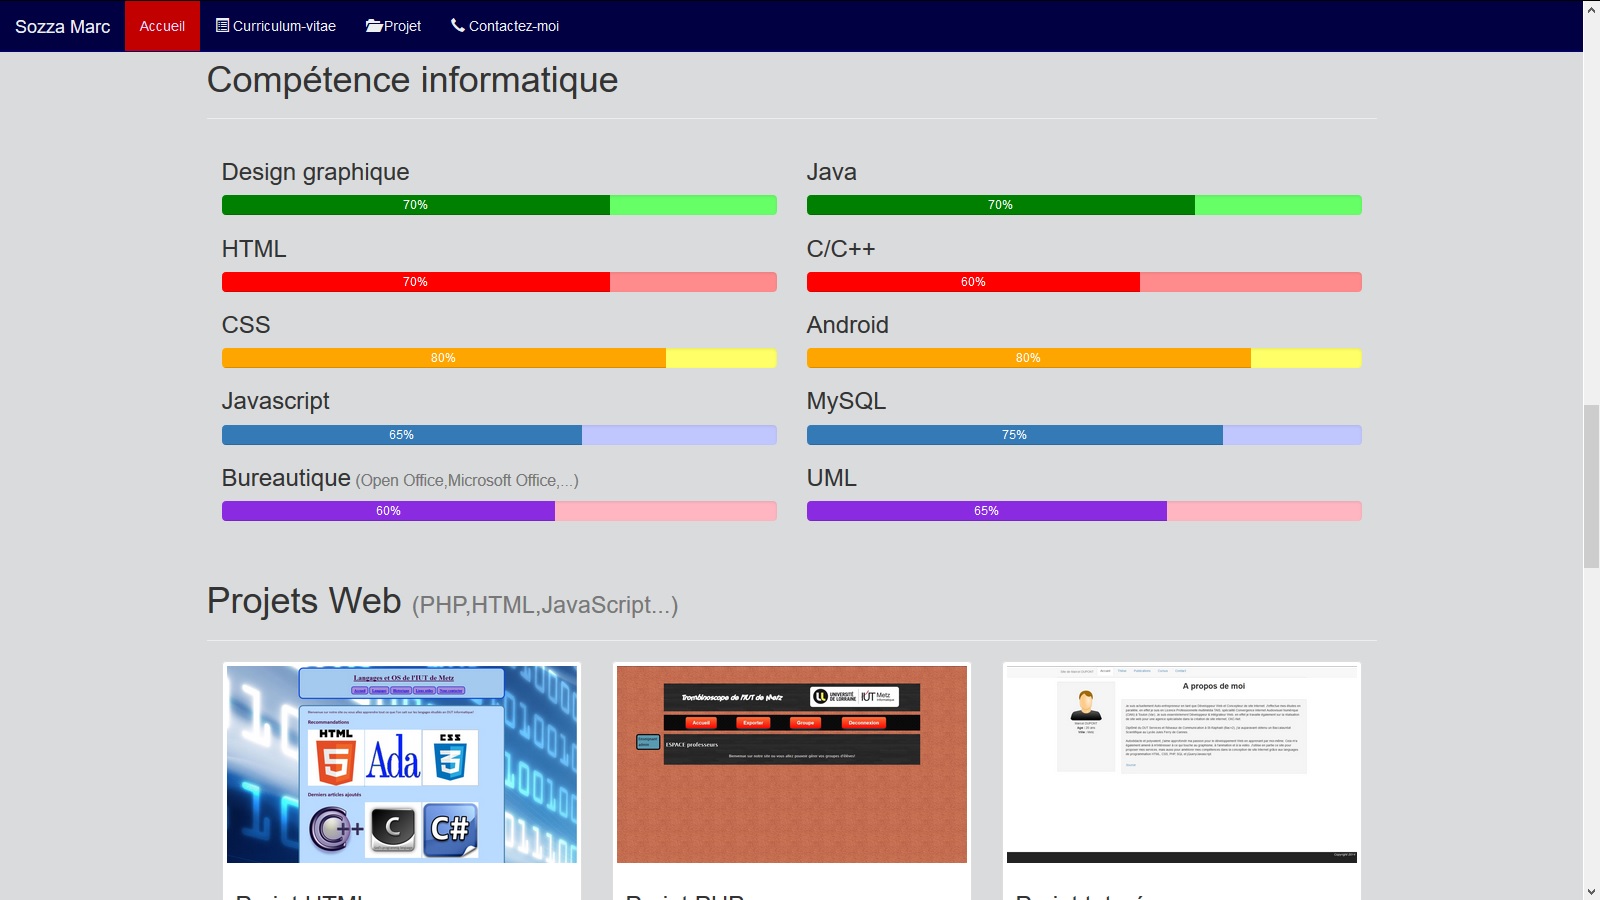Click the Javascript 65% blue progress bar
Viewport: 1600px width, 900px height.
coord(499,435)
